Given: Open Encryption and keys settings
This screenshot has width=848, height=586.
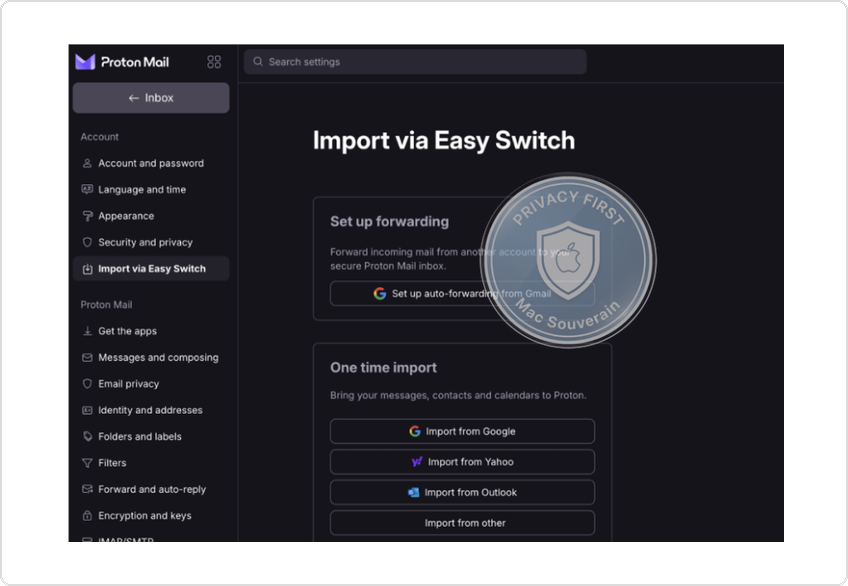Looking at the screenshot, I should (151, 516).
